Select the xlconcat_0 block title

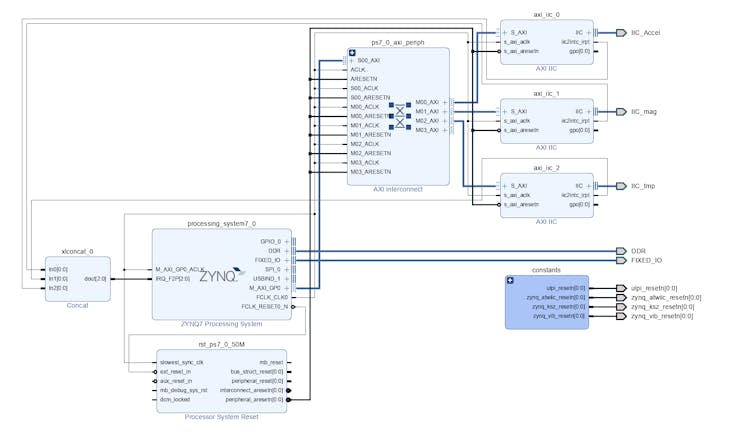click(77, 253)
